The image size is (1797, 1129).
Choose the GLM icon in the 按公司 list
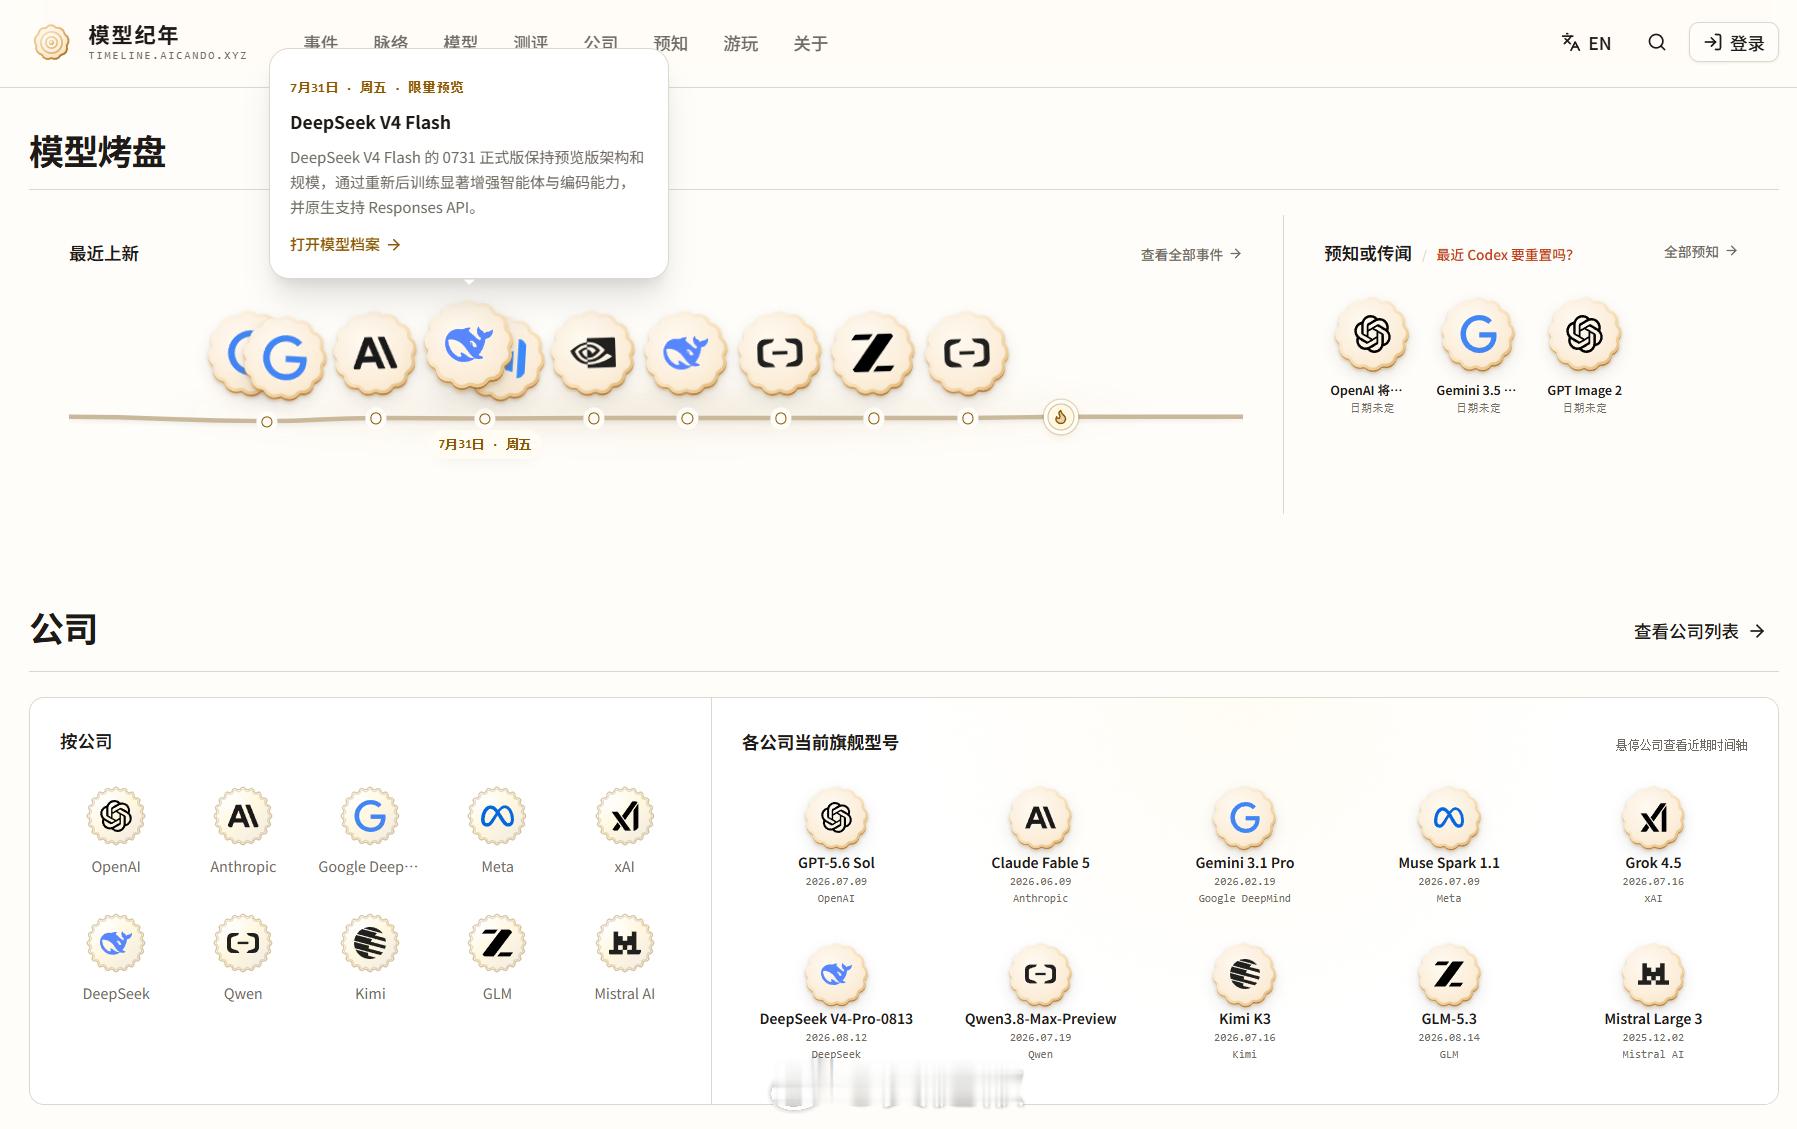pyautogui.click(x=497, y=943)
